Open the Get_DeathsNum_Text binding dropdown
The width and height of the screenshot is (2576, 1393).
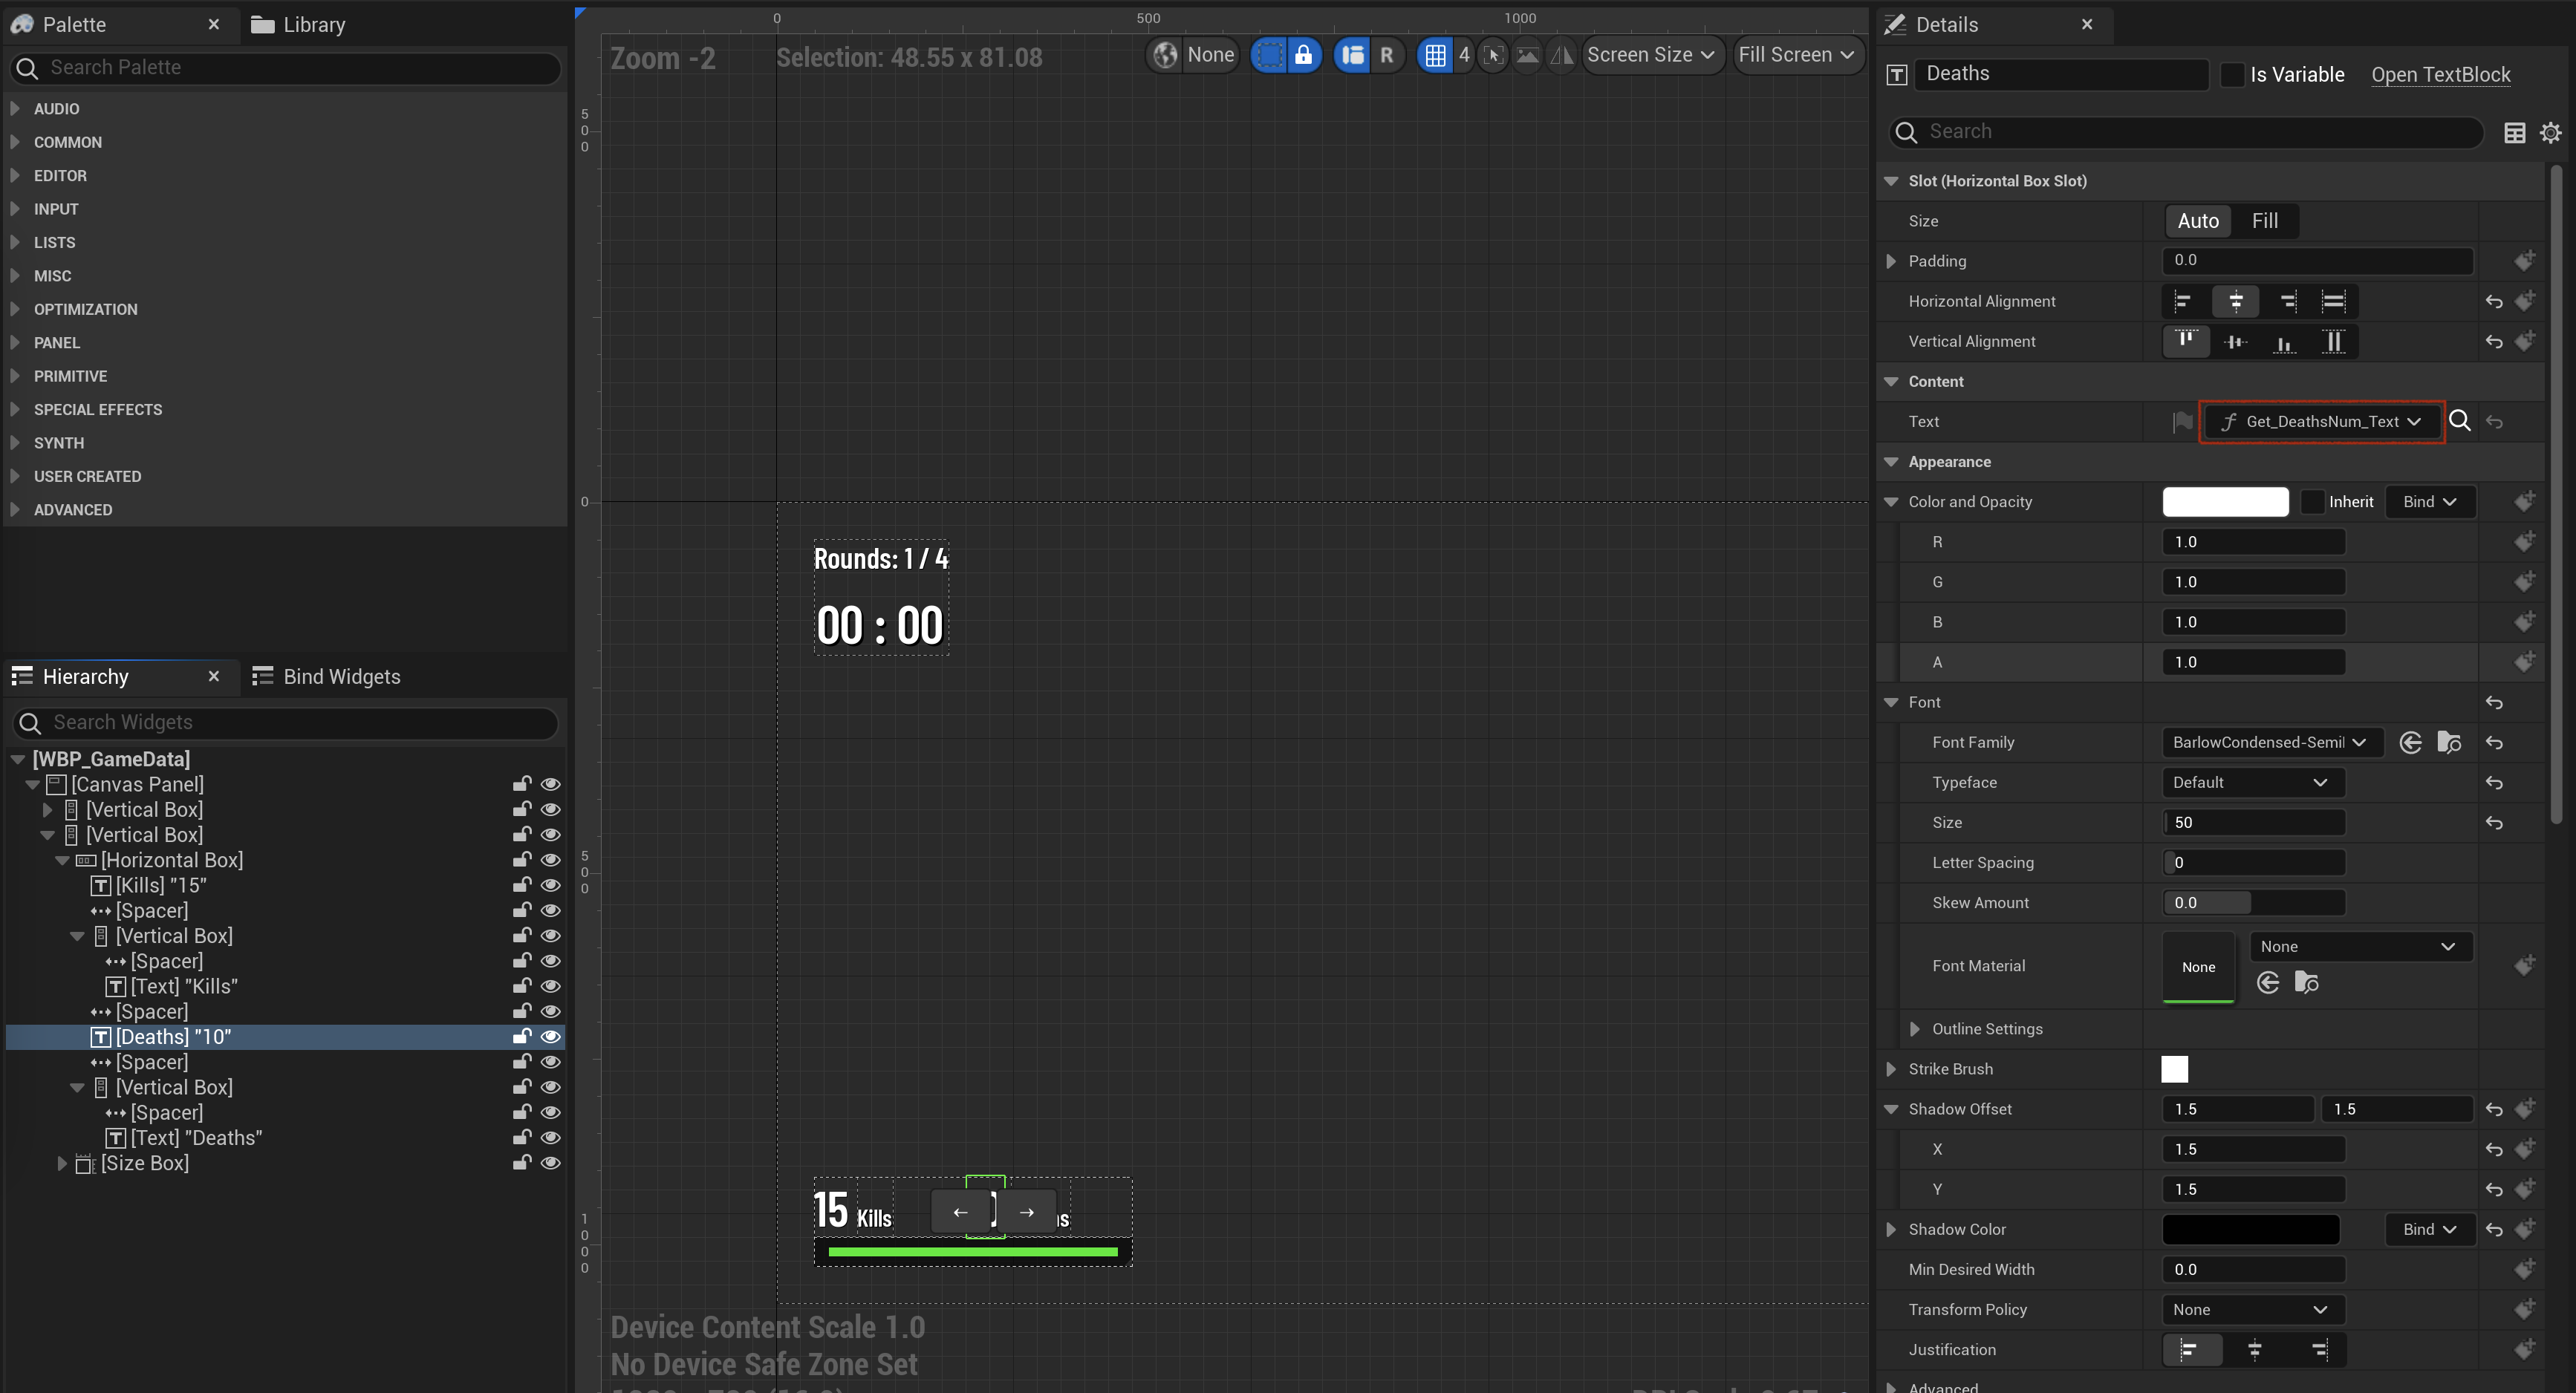(2321, 422)
